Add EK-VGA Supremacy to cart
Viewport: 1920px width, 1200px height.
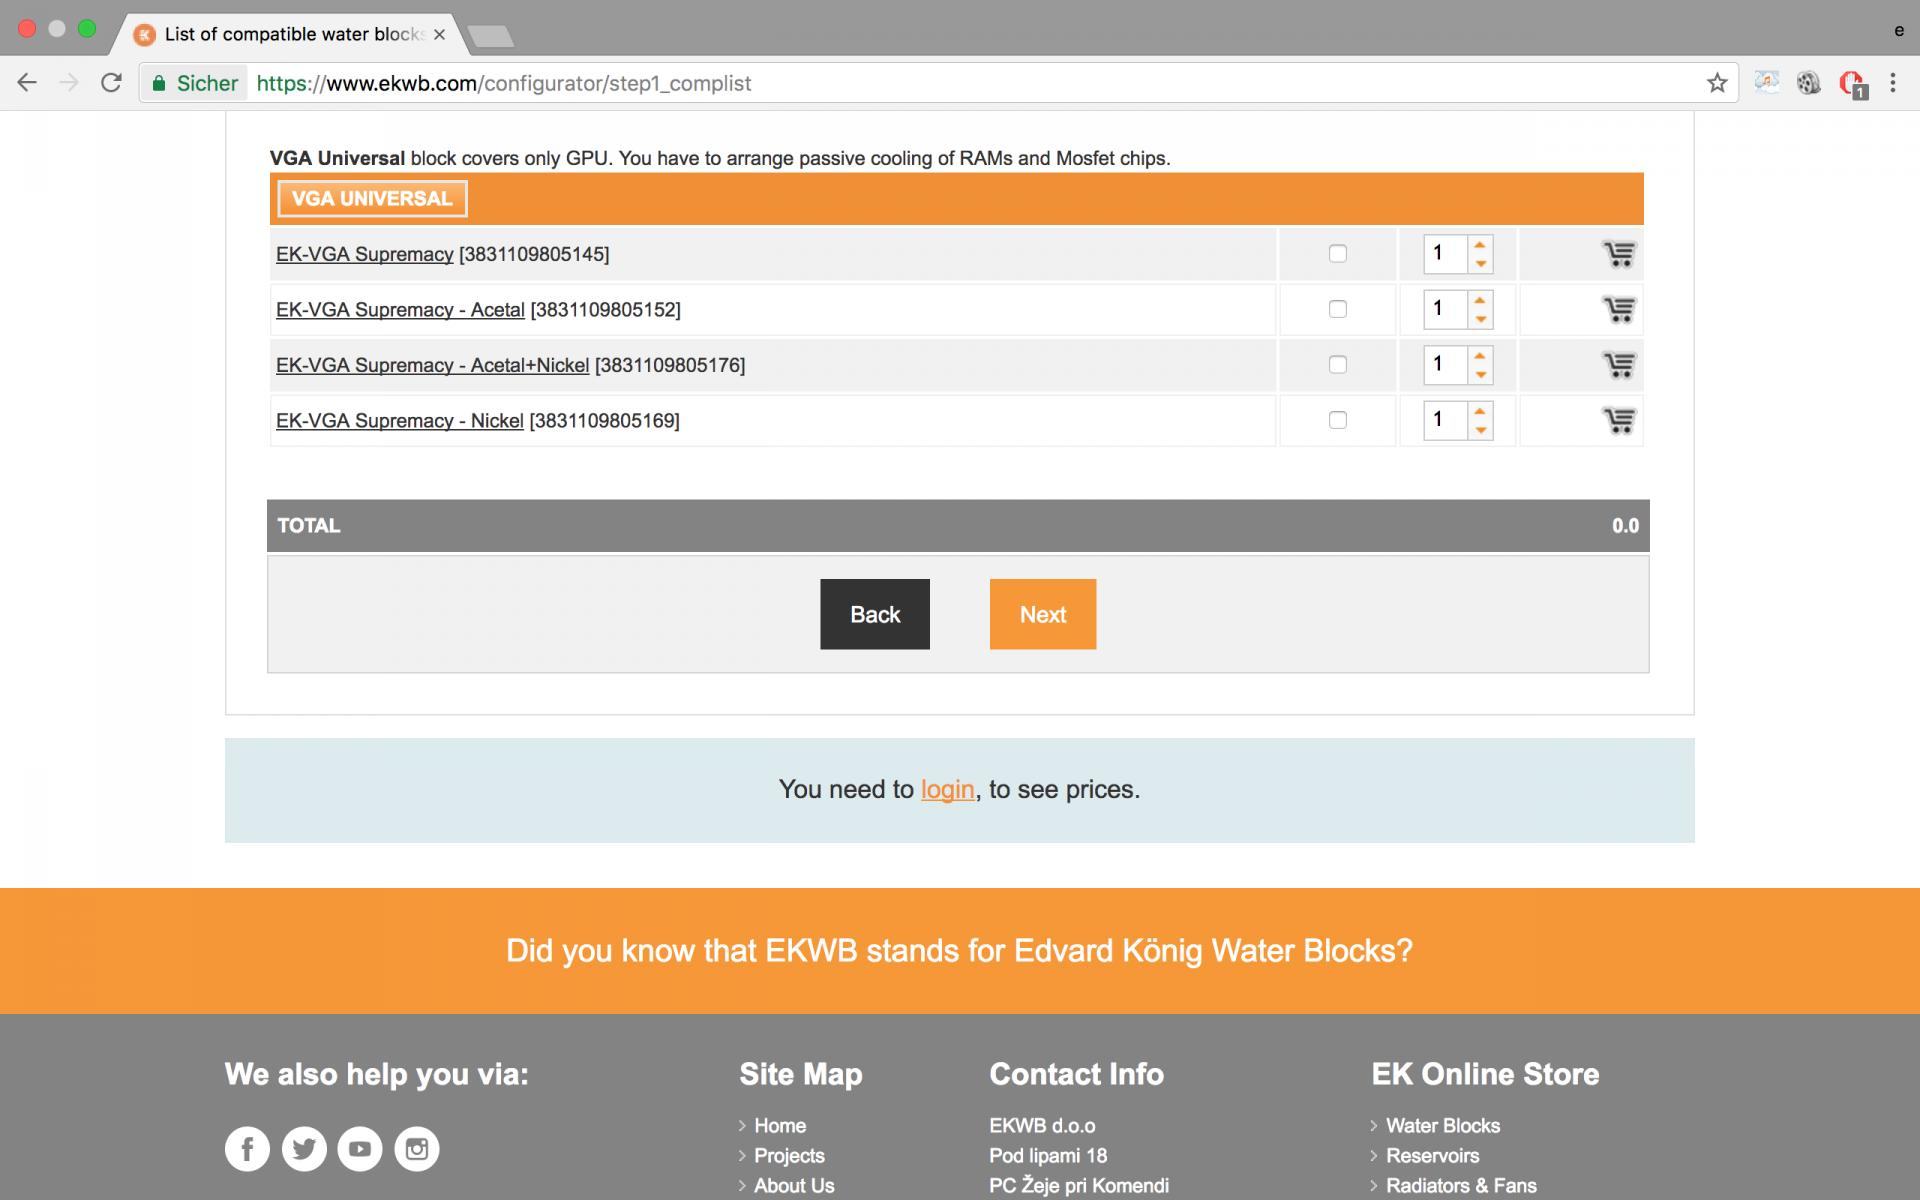coord(1619,254)
